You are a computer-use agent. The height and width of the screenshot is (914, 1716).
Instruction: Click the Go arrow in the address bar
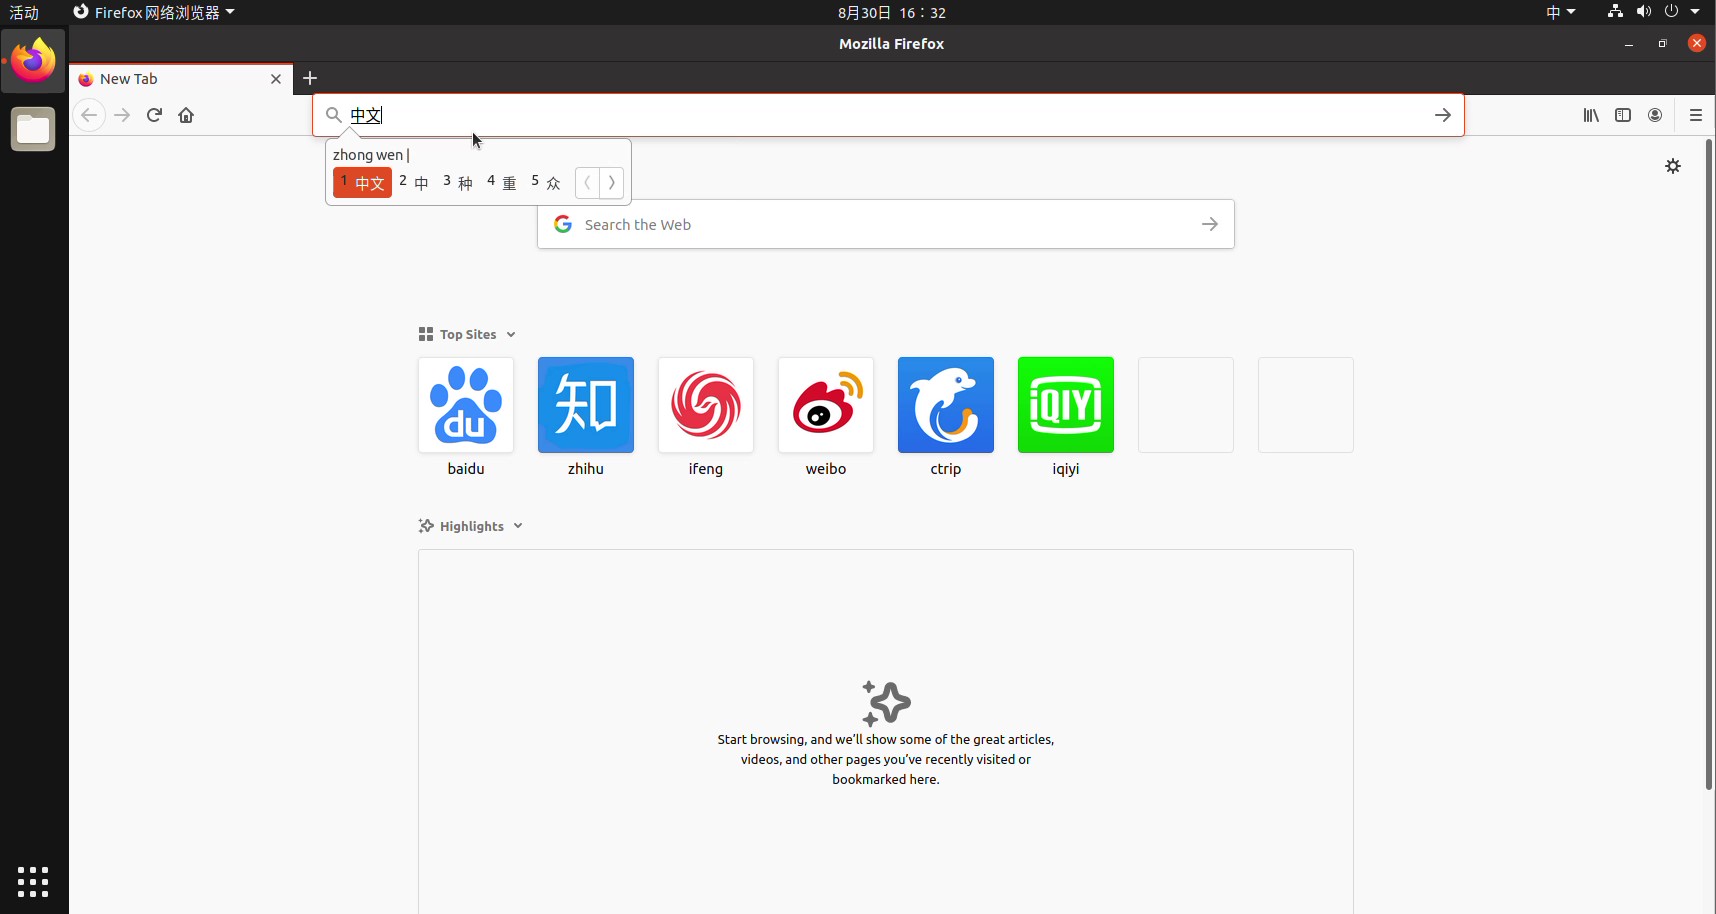point(1442,115)
